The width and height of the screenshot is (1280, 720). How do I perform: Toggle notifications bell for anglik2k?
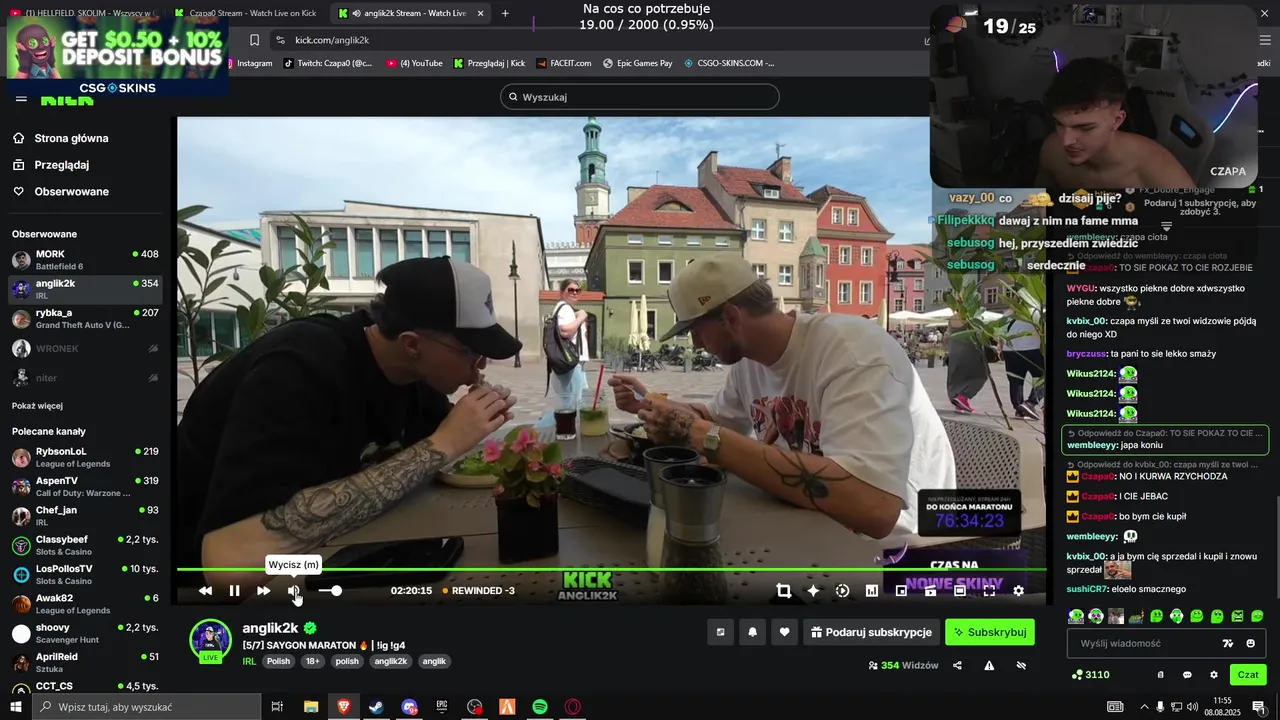pos(753,632)
